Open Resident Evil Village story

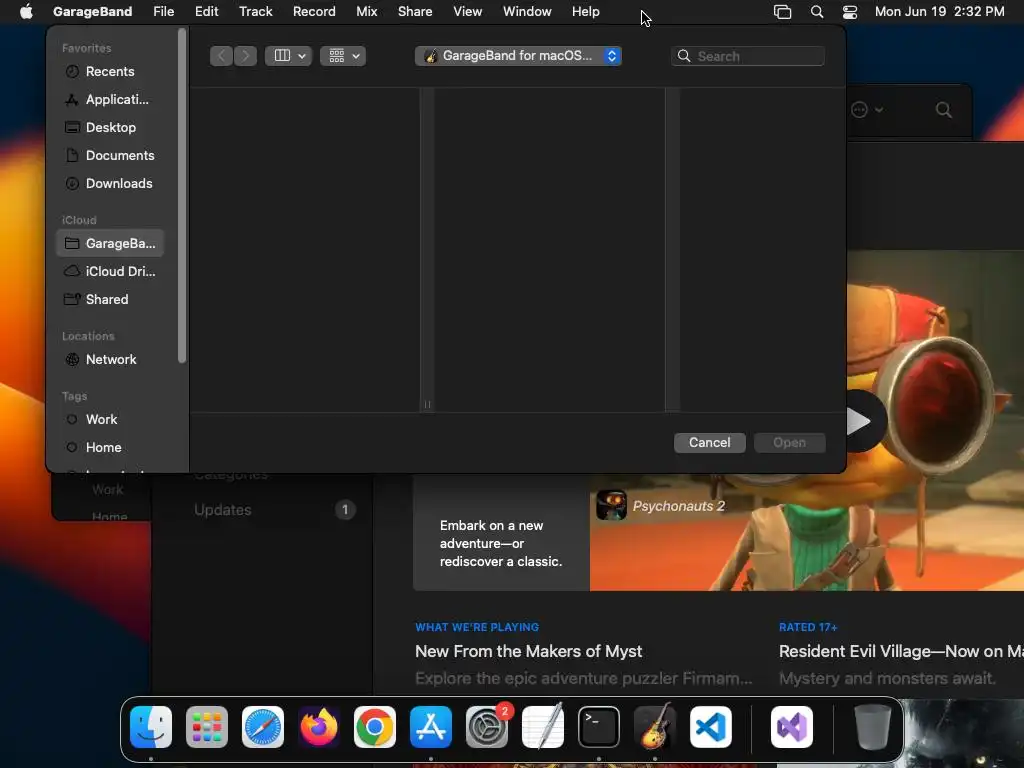coord(901,652)
